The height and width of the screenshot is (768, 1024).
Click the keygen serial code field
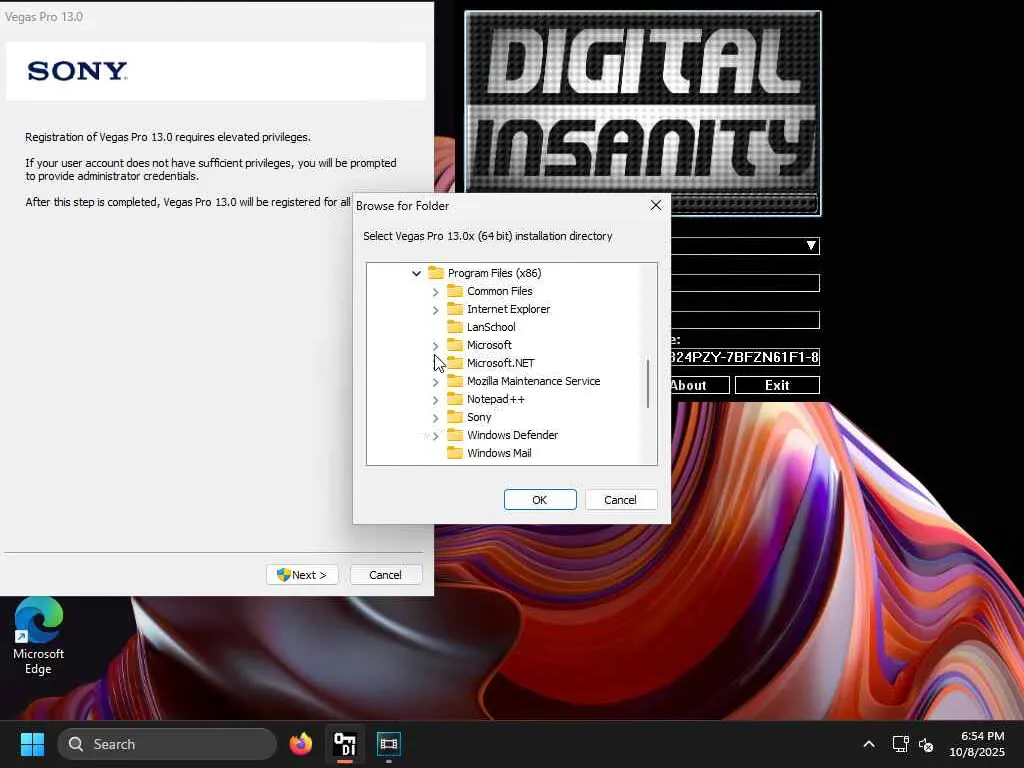pyautogui.click(x=745, y=357)
